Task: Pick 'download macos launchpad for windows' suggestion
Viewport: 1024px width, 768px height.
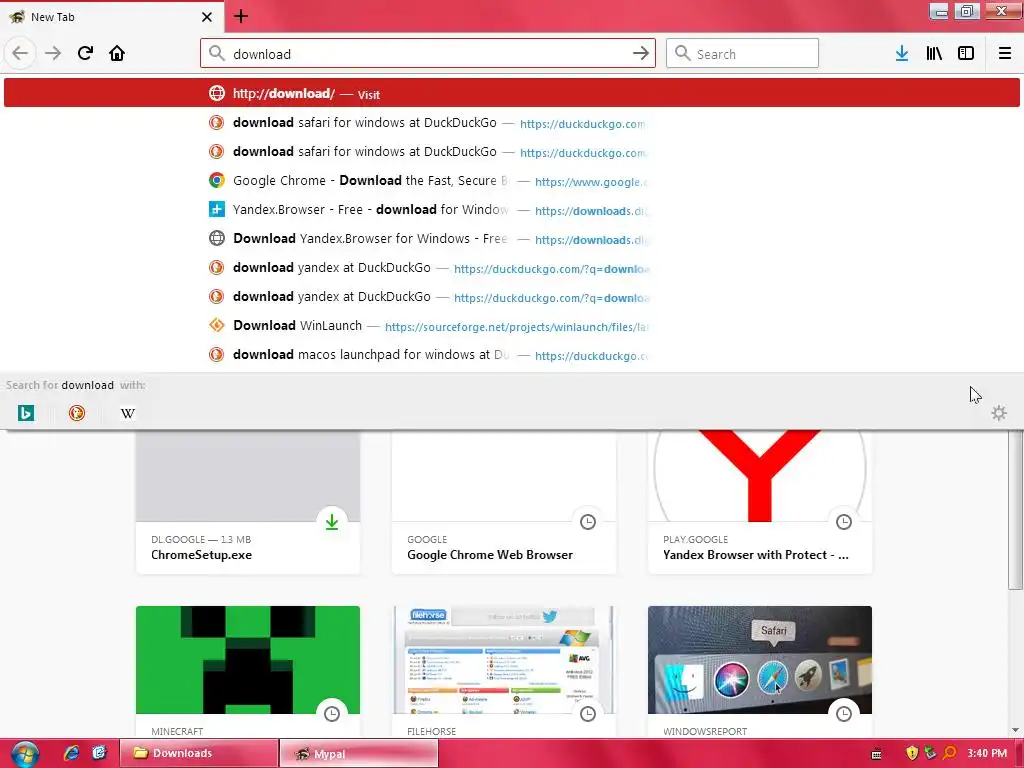Action: [x=511, y=355]
